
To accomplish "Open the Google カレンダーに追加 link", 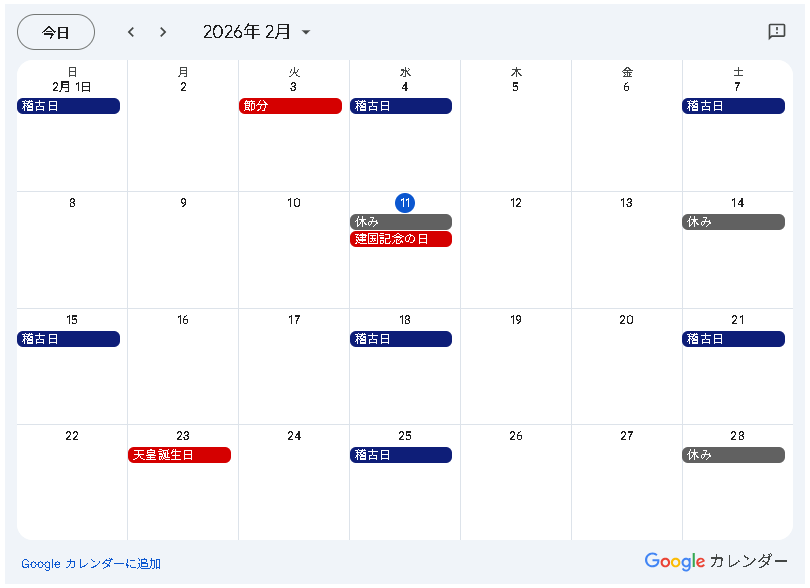I will [91, 564].
